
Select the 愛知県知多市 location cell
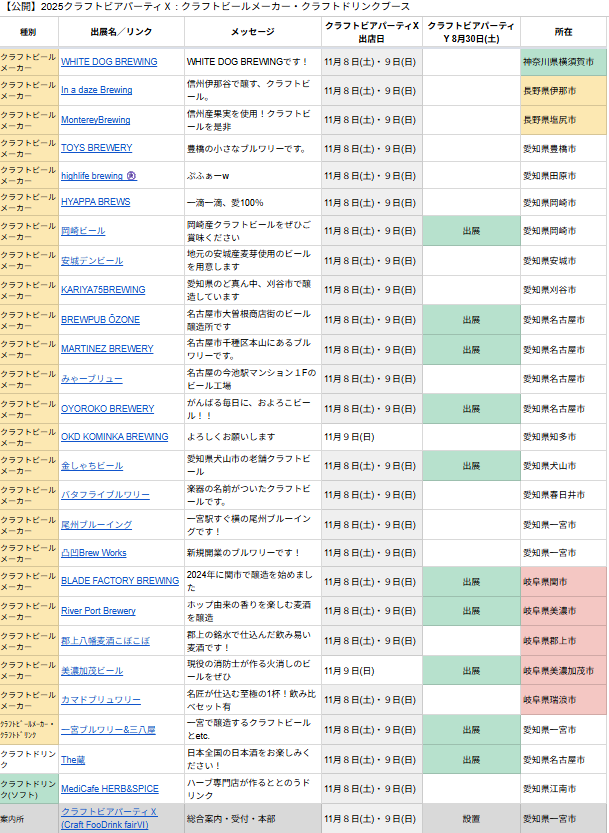coord(563,437)
